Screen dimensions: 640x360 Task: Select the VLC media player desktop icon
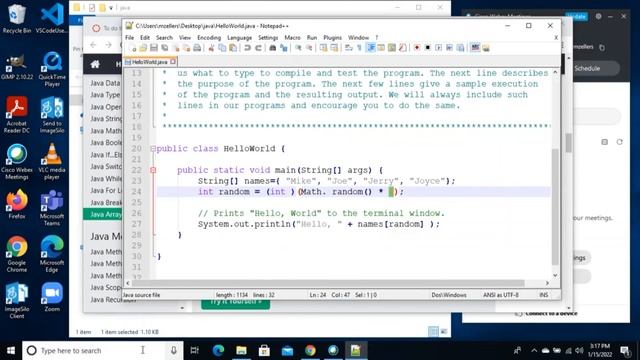pyautogui.click(x=52, y=162)
